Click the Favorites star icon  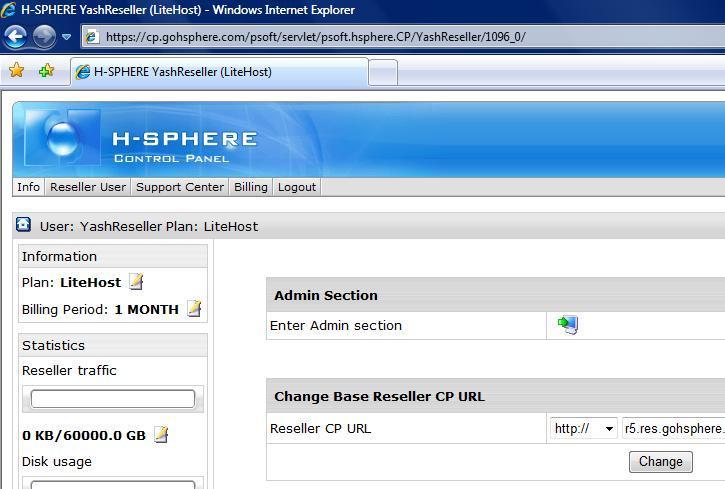point(16,71)
